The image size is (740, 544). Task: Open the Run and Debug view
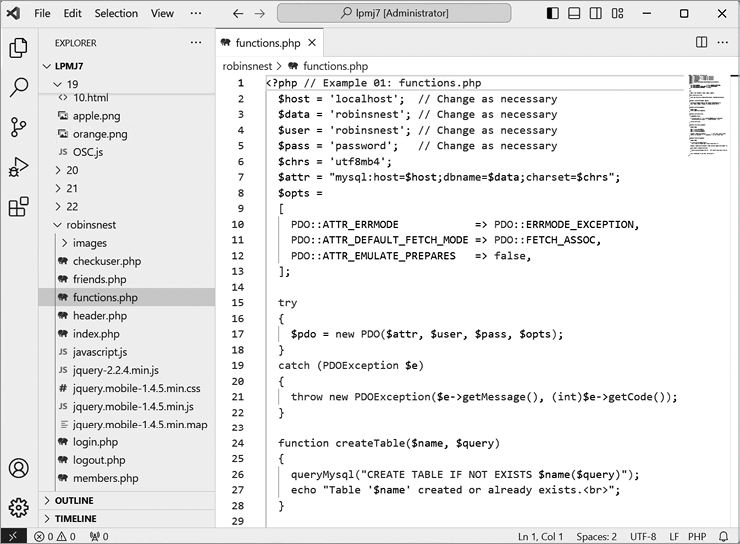(18, 167)
